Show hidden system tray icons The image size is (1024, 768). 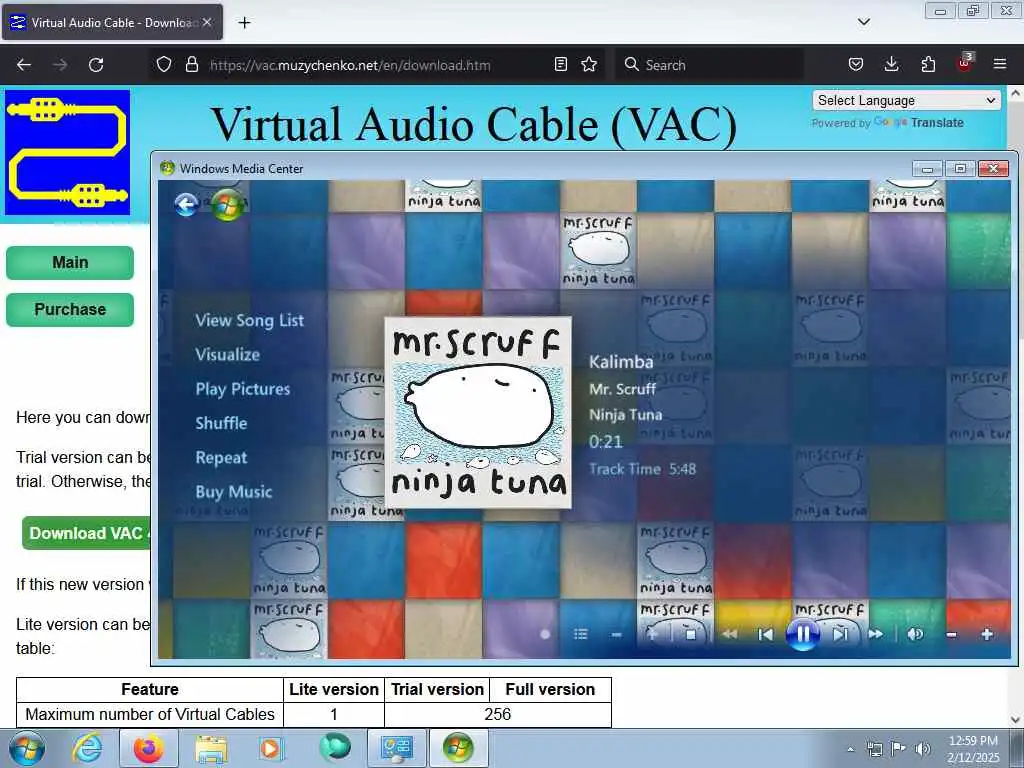[850, 750]
